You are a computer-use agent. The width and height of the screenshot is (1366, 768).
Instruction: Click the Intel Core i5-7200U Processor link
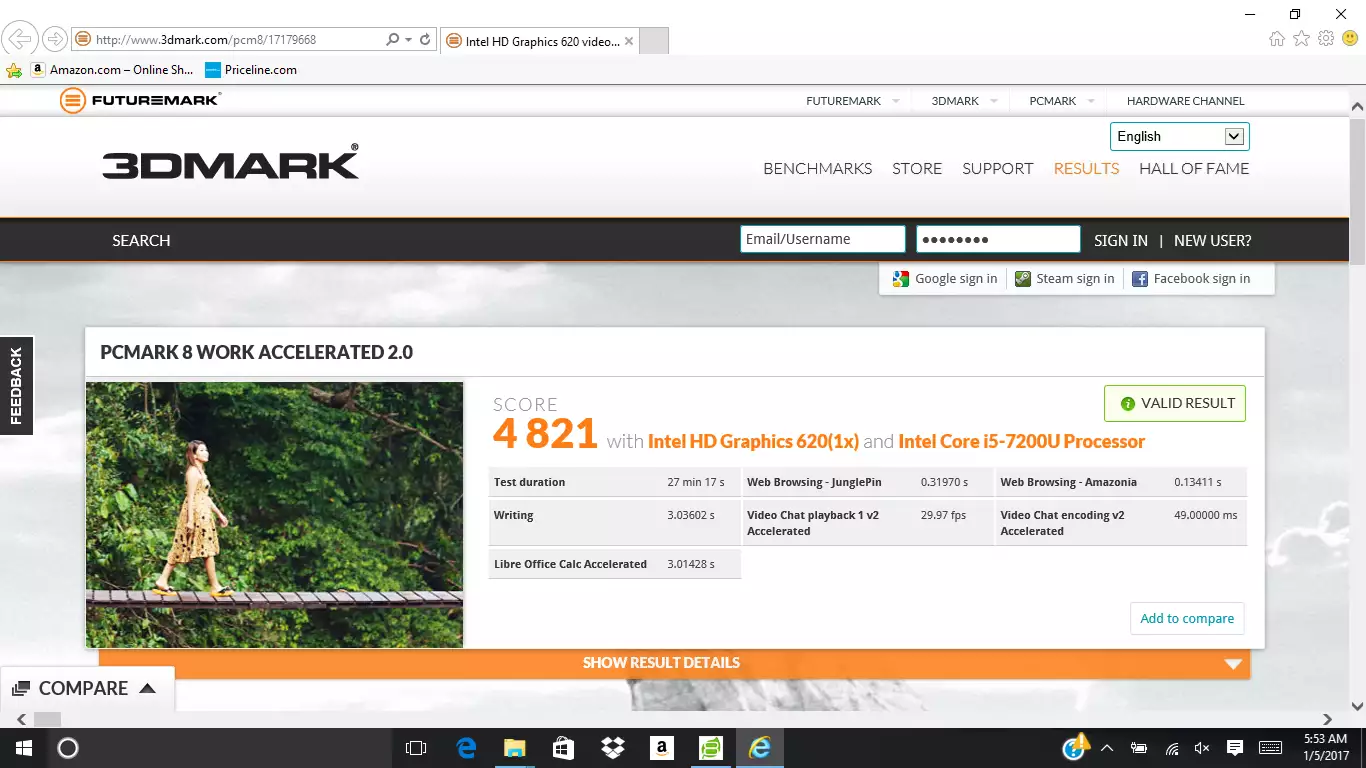[1021, 441]
